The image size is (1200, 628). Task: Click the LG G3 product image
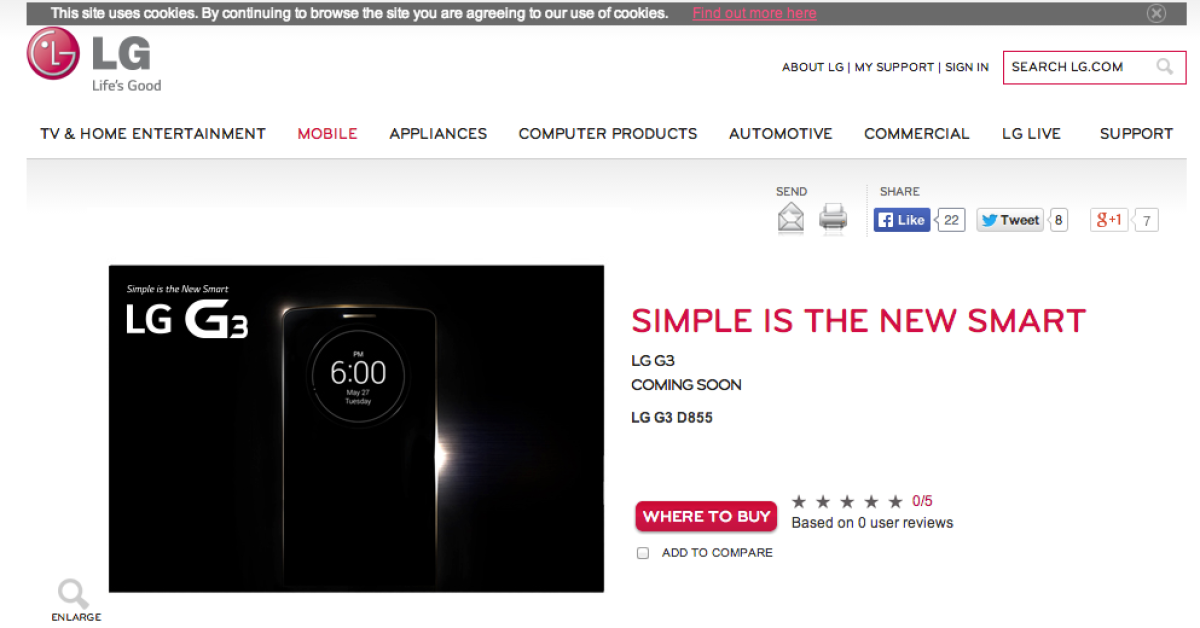pos(356,428)
